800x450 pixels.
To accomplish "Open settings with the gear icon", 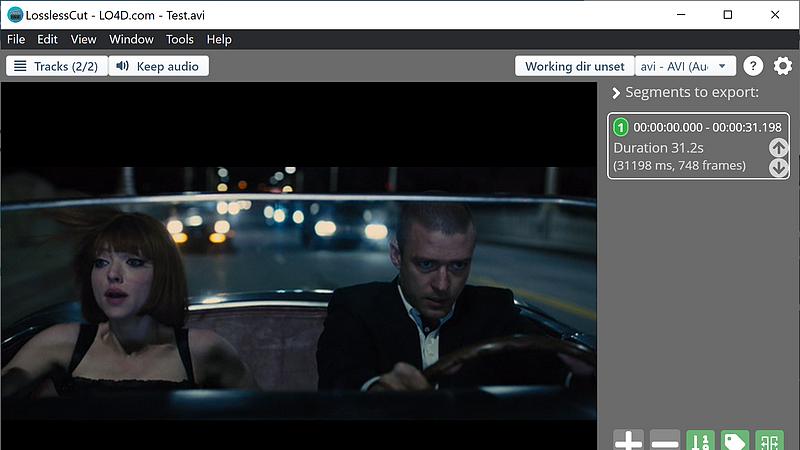I will click(783, 66).
